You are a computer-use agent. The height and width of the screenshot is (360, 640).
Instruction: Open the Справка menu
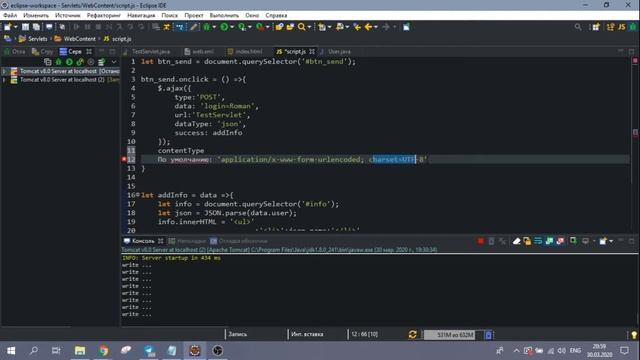click(x=276, y=15)
